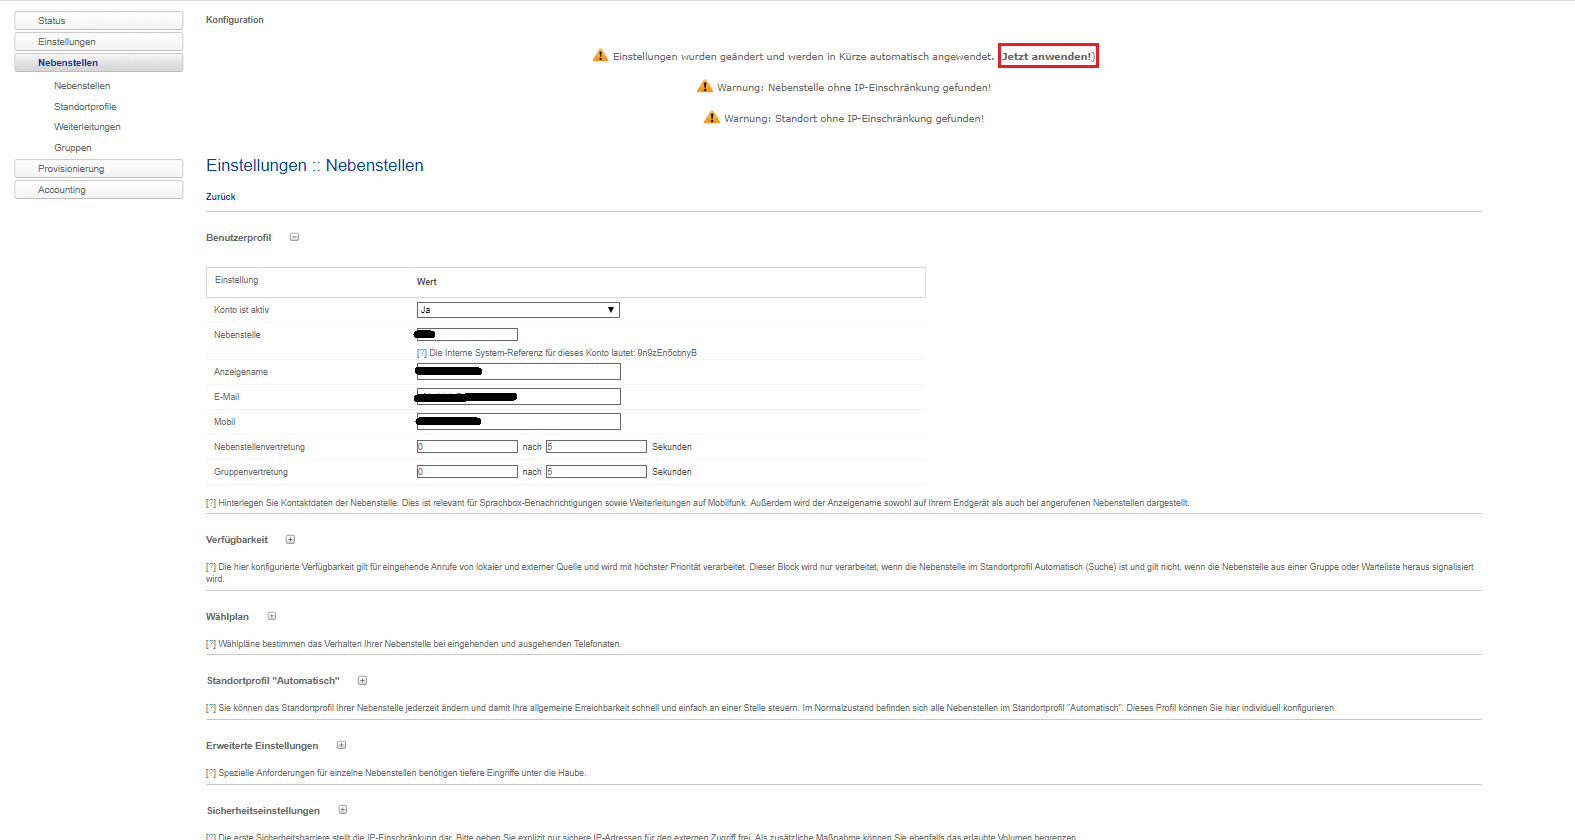The height and width of the screenshot is (840, 1575).
Task: Open the Accounting menu
Action: pos(98,190)
